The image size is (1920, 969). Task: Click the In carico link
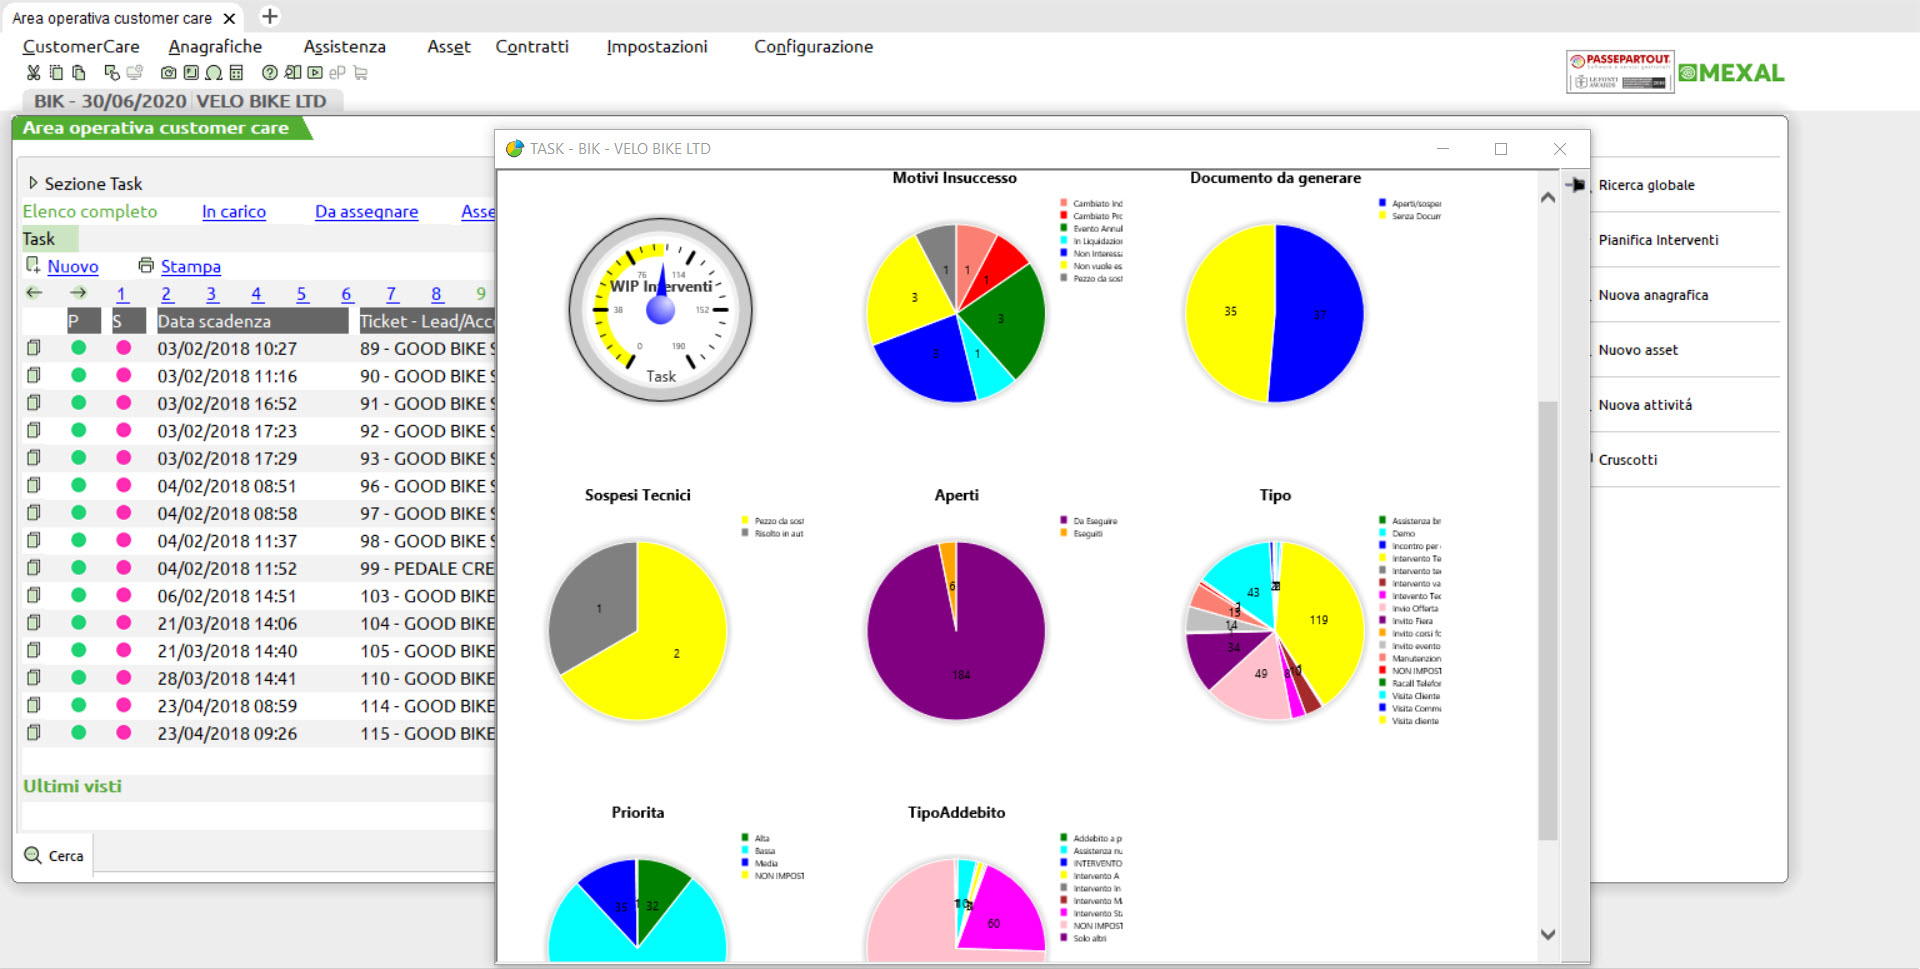233,212
